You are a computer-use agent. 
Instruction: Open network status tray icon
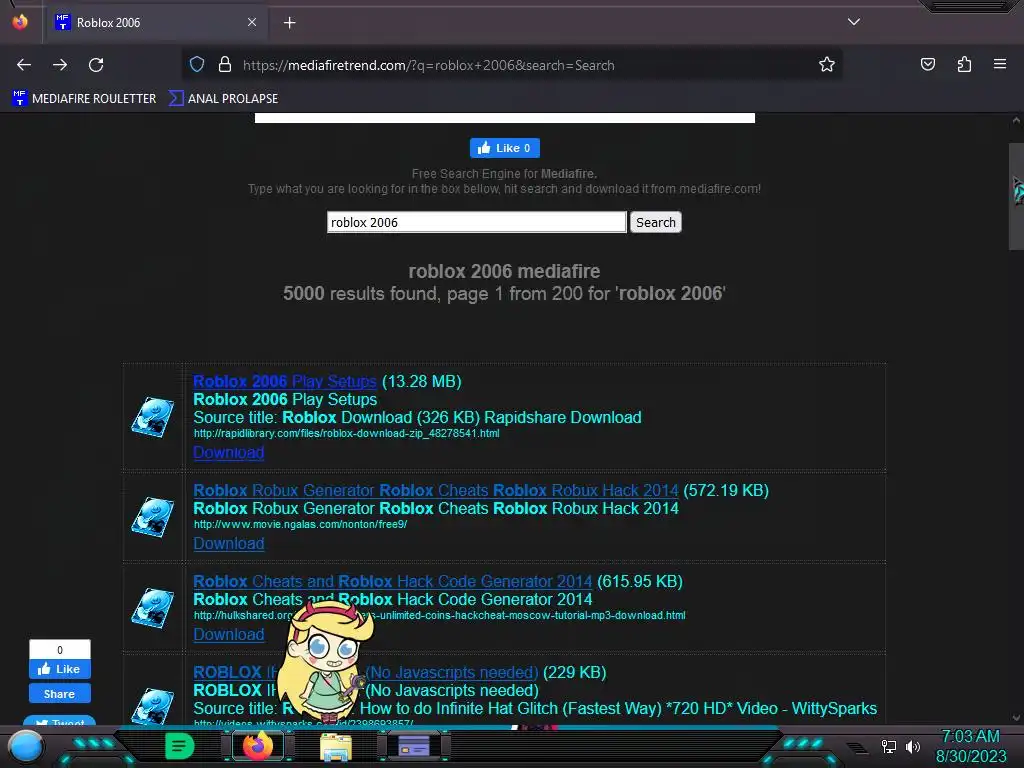(889, 746)
